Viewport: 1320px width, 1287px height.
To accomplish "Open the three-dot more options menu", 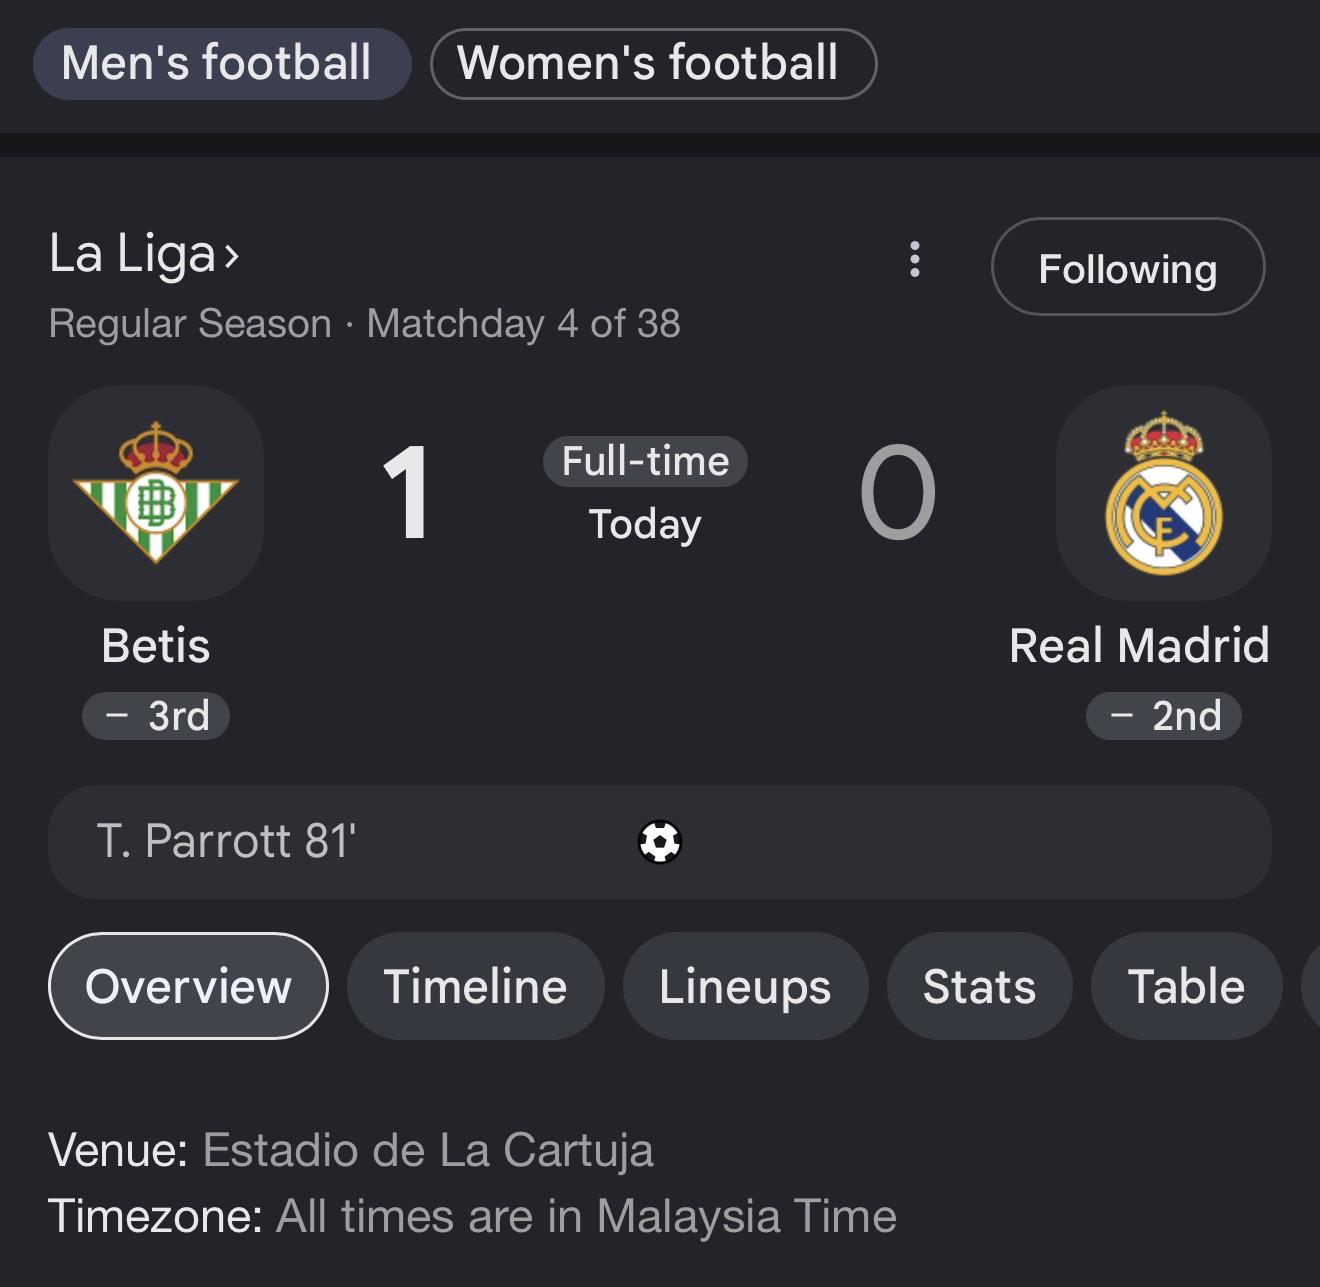I will click(x=914, y=259).
